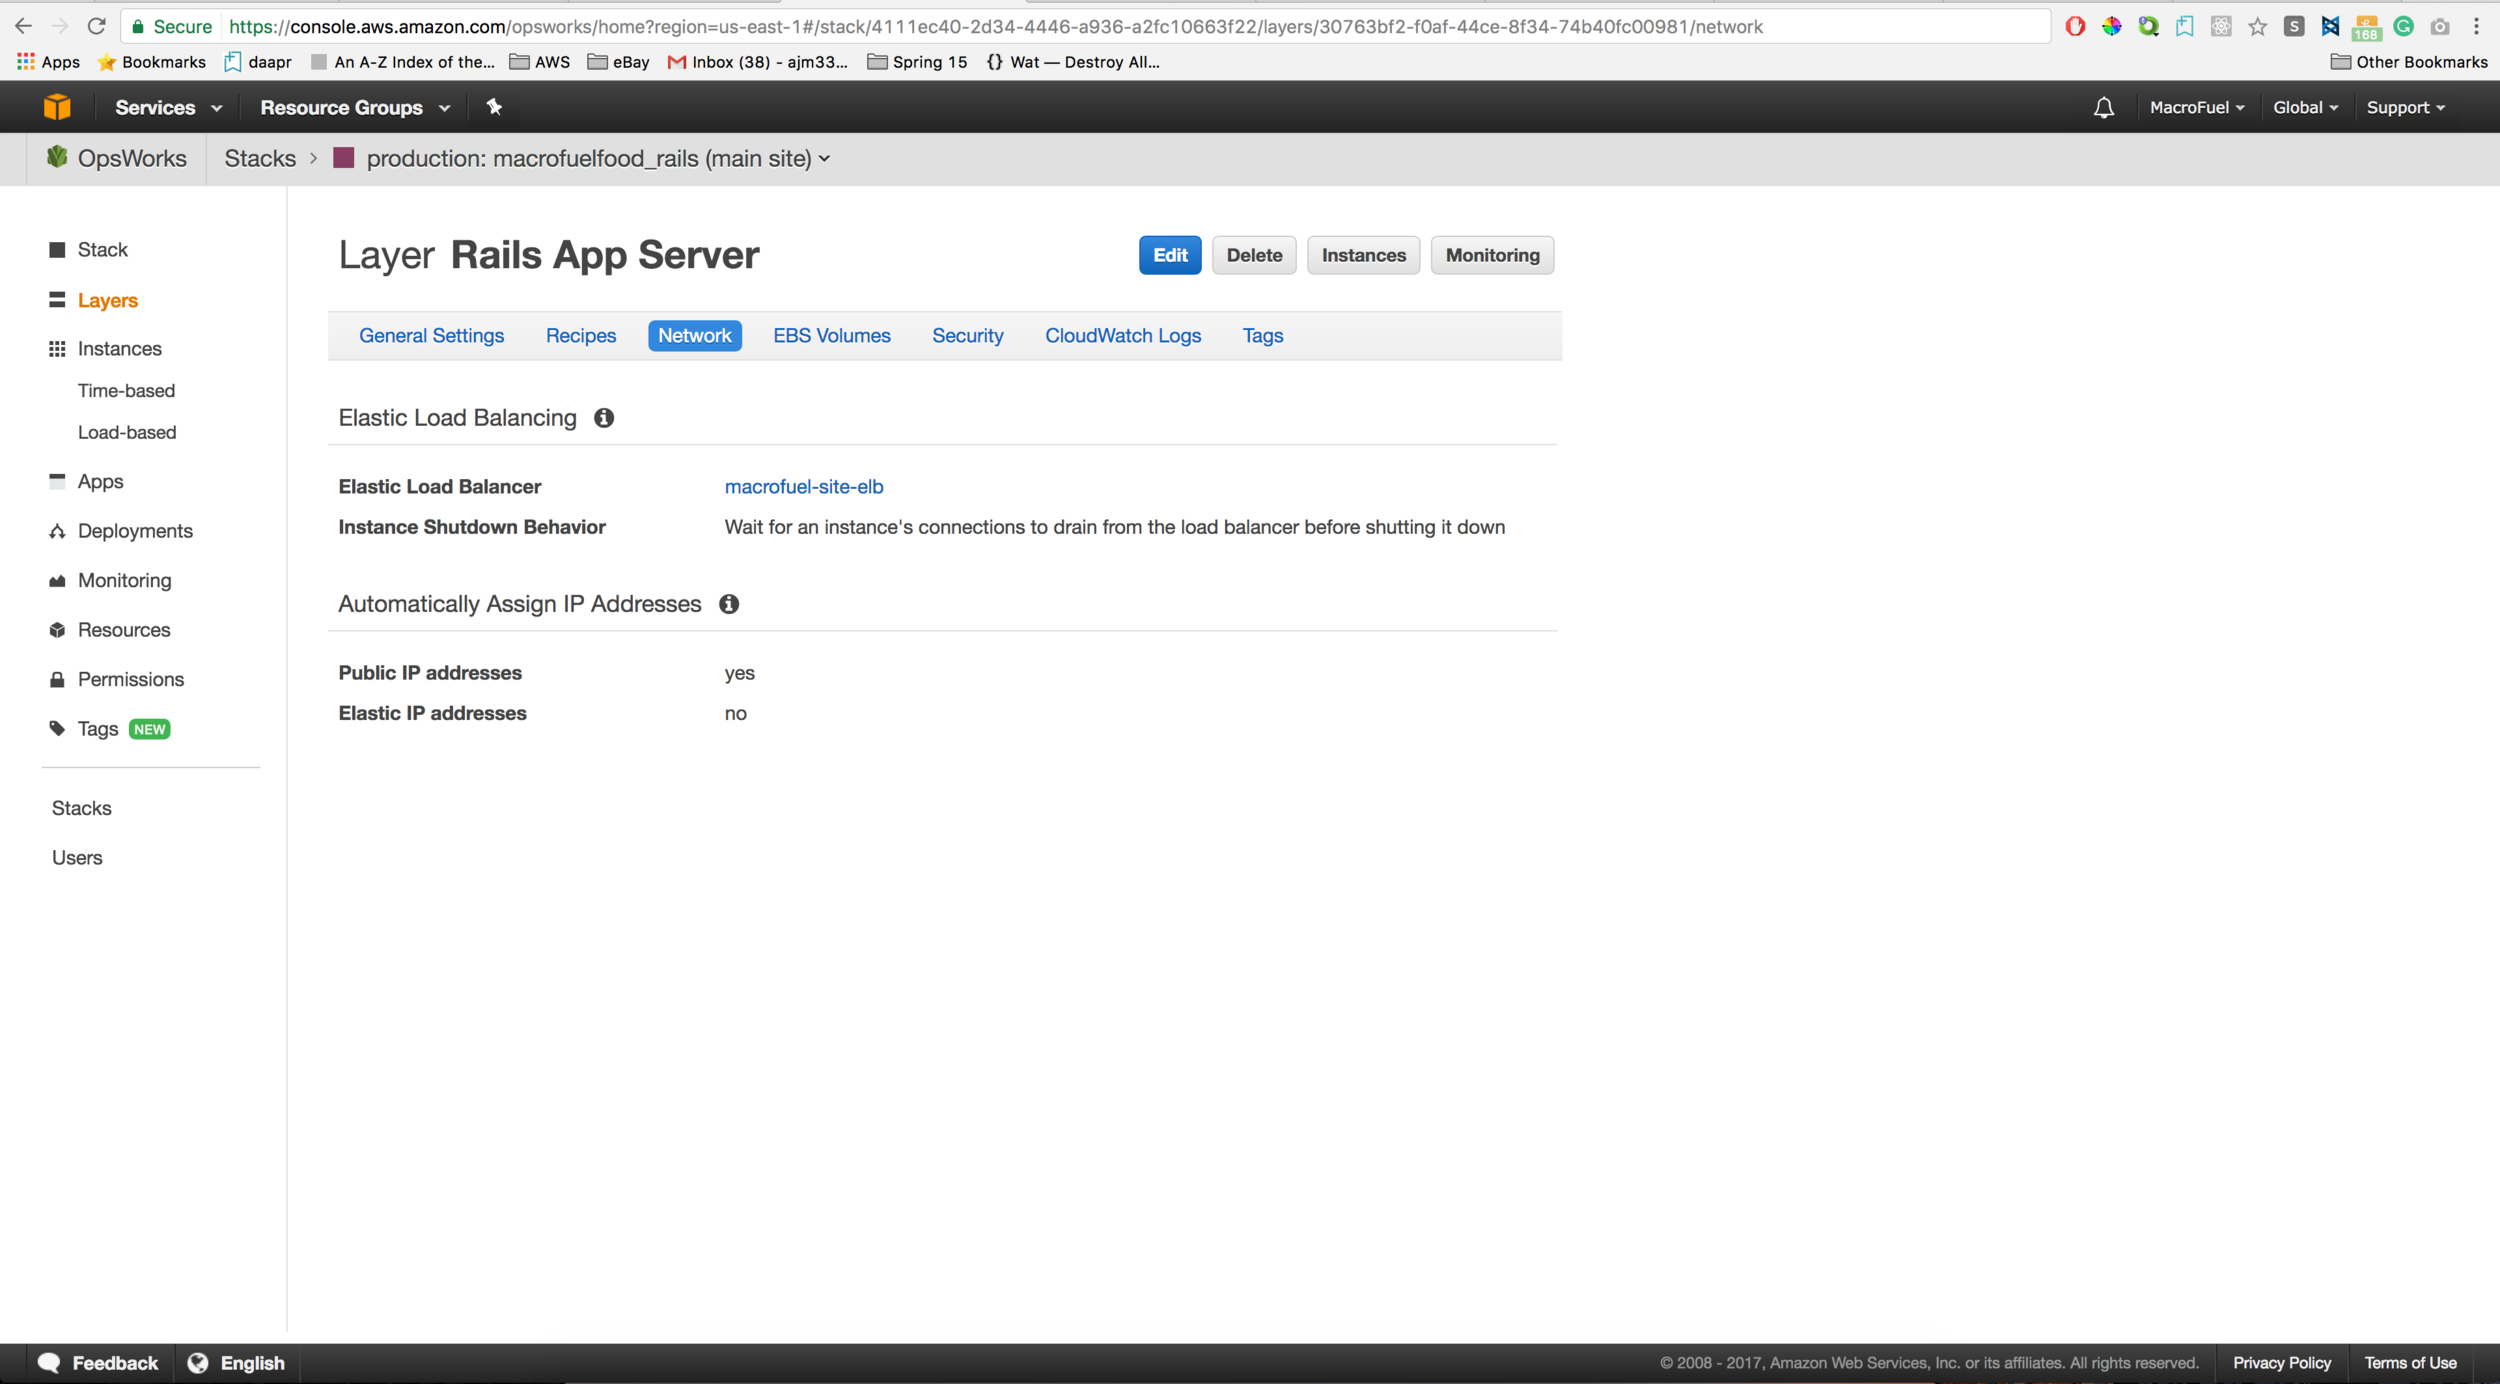
Task: Select the Security tab
Action: click(x=968, y=334)
